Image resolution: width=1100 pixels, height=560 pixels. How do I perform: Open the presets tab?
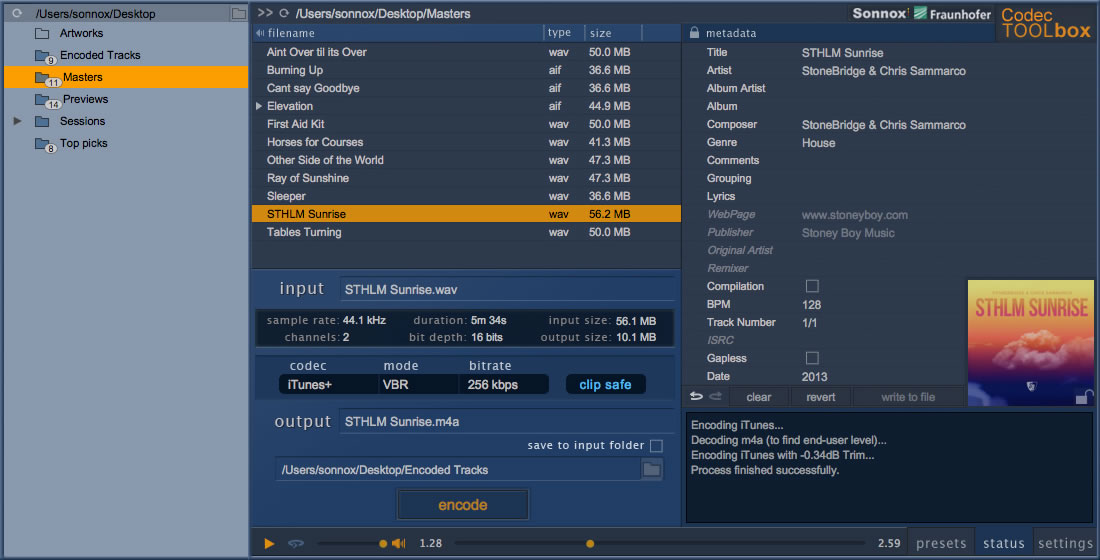(941, 543)
